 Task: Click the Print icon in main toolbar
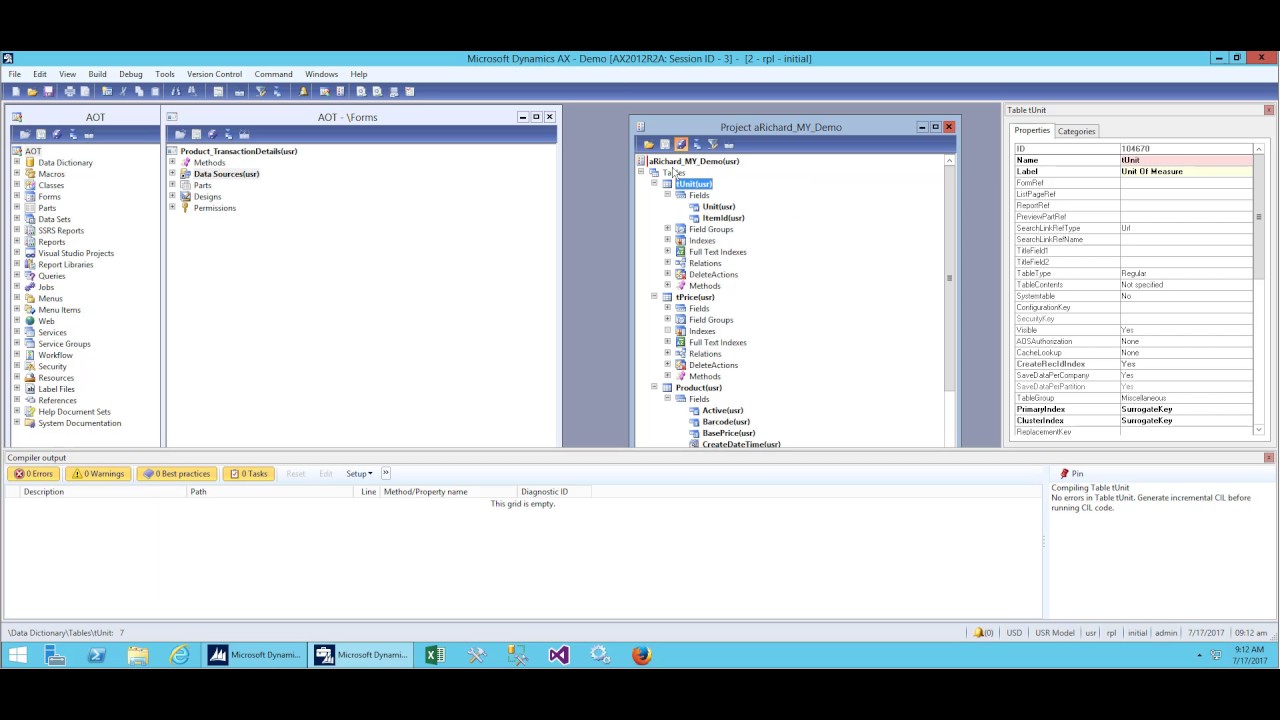pyautogui.click(x=70, y=91)
